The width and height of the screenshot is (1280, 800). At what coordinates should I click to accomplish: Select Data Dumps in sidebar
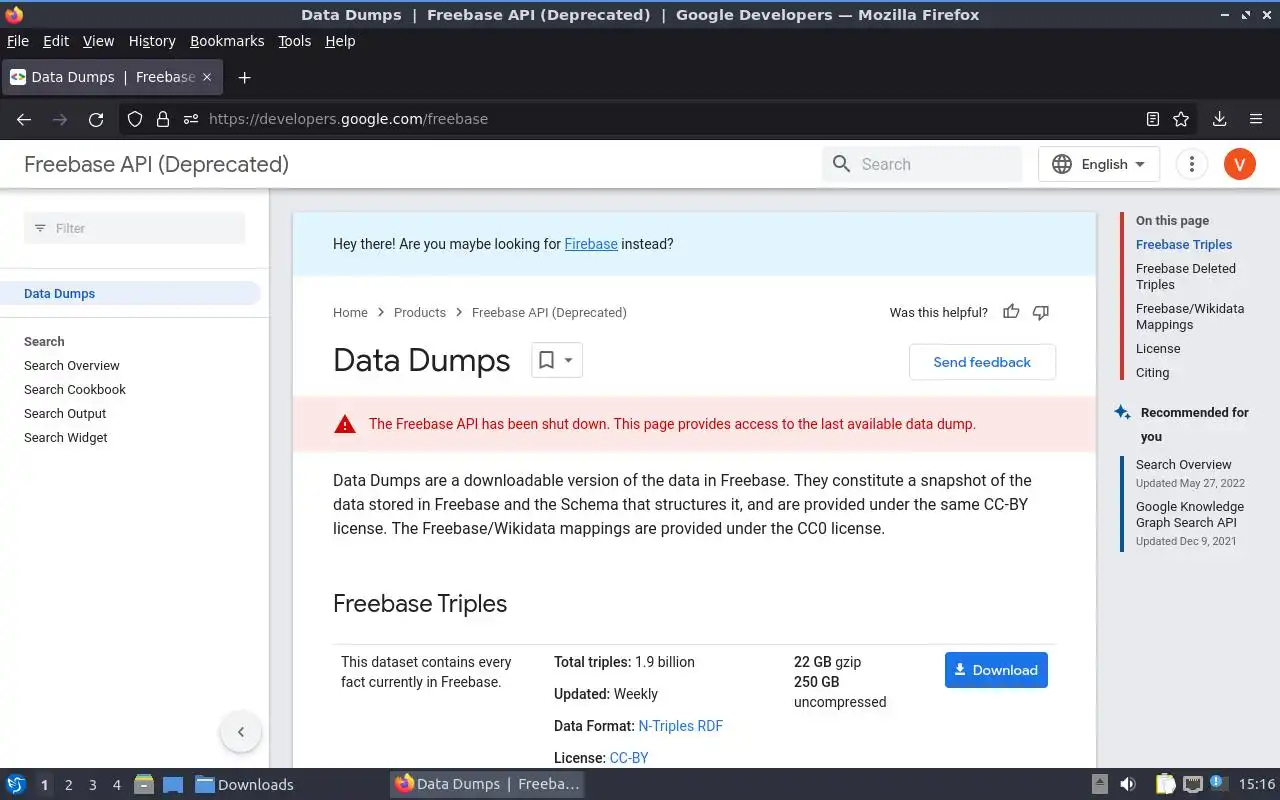tap(130, 293)
